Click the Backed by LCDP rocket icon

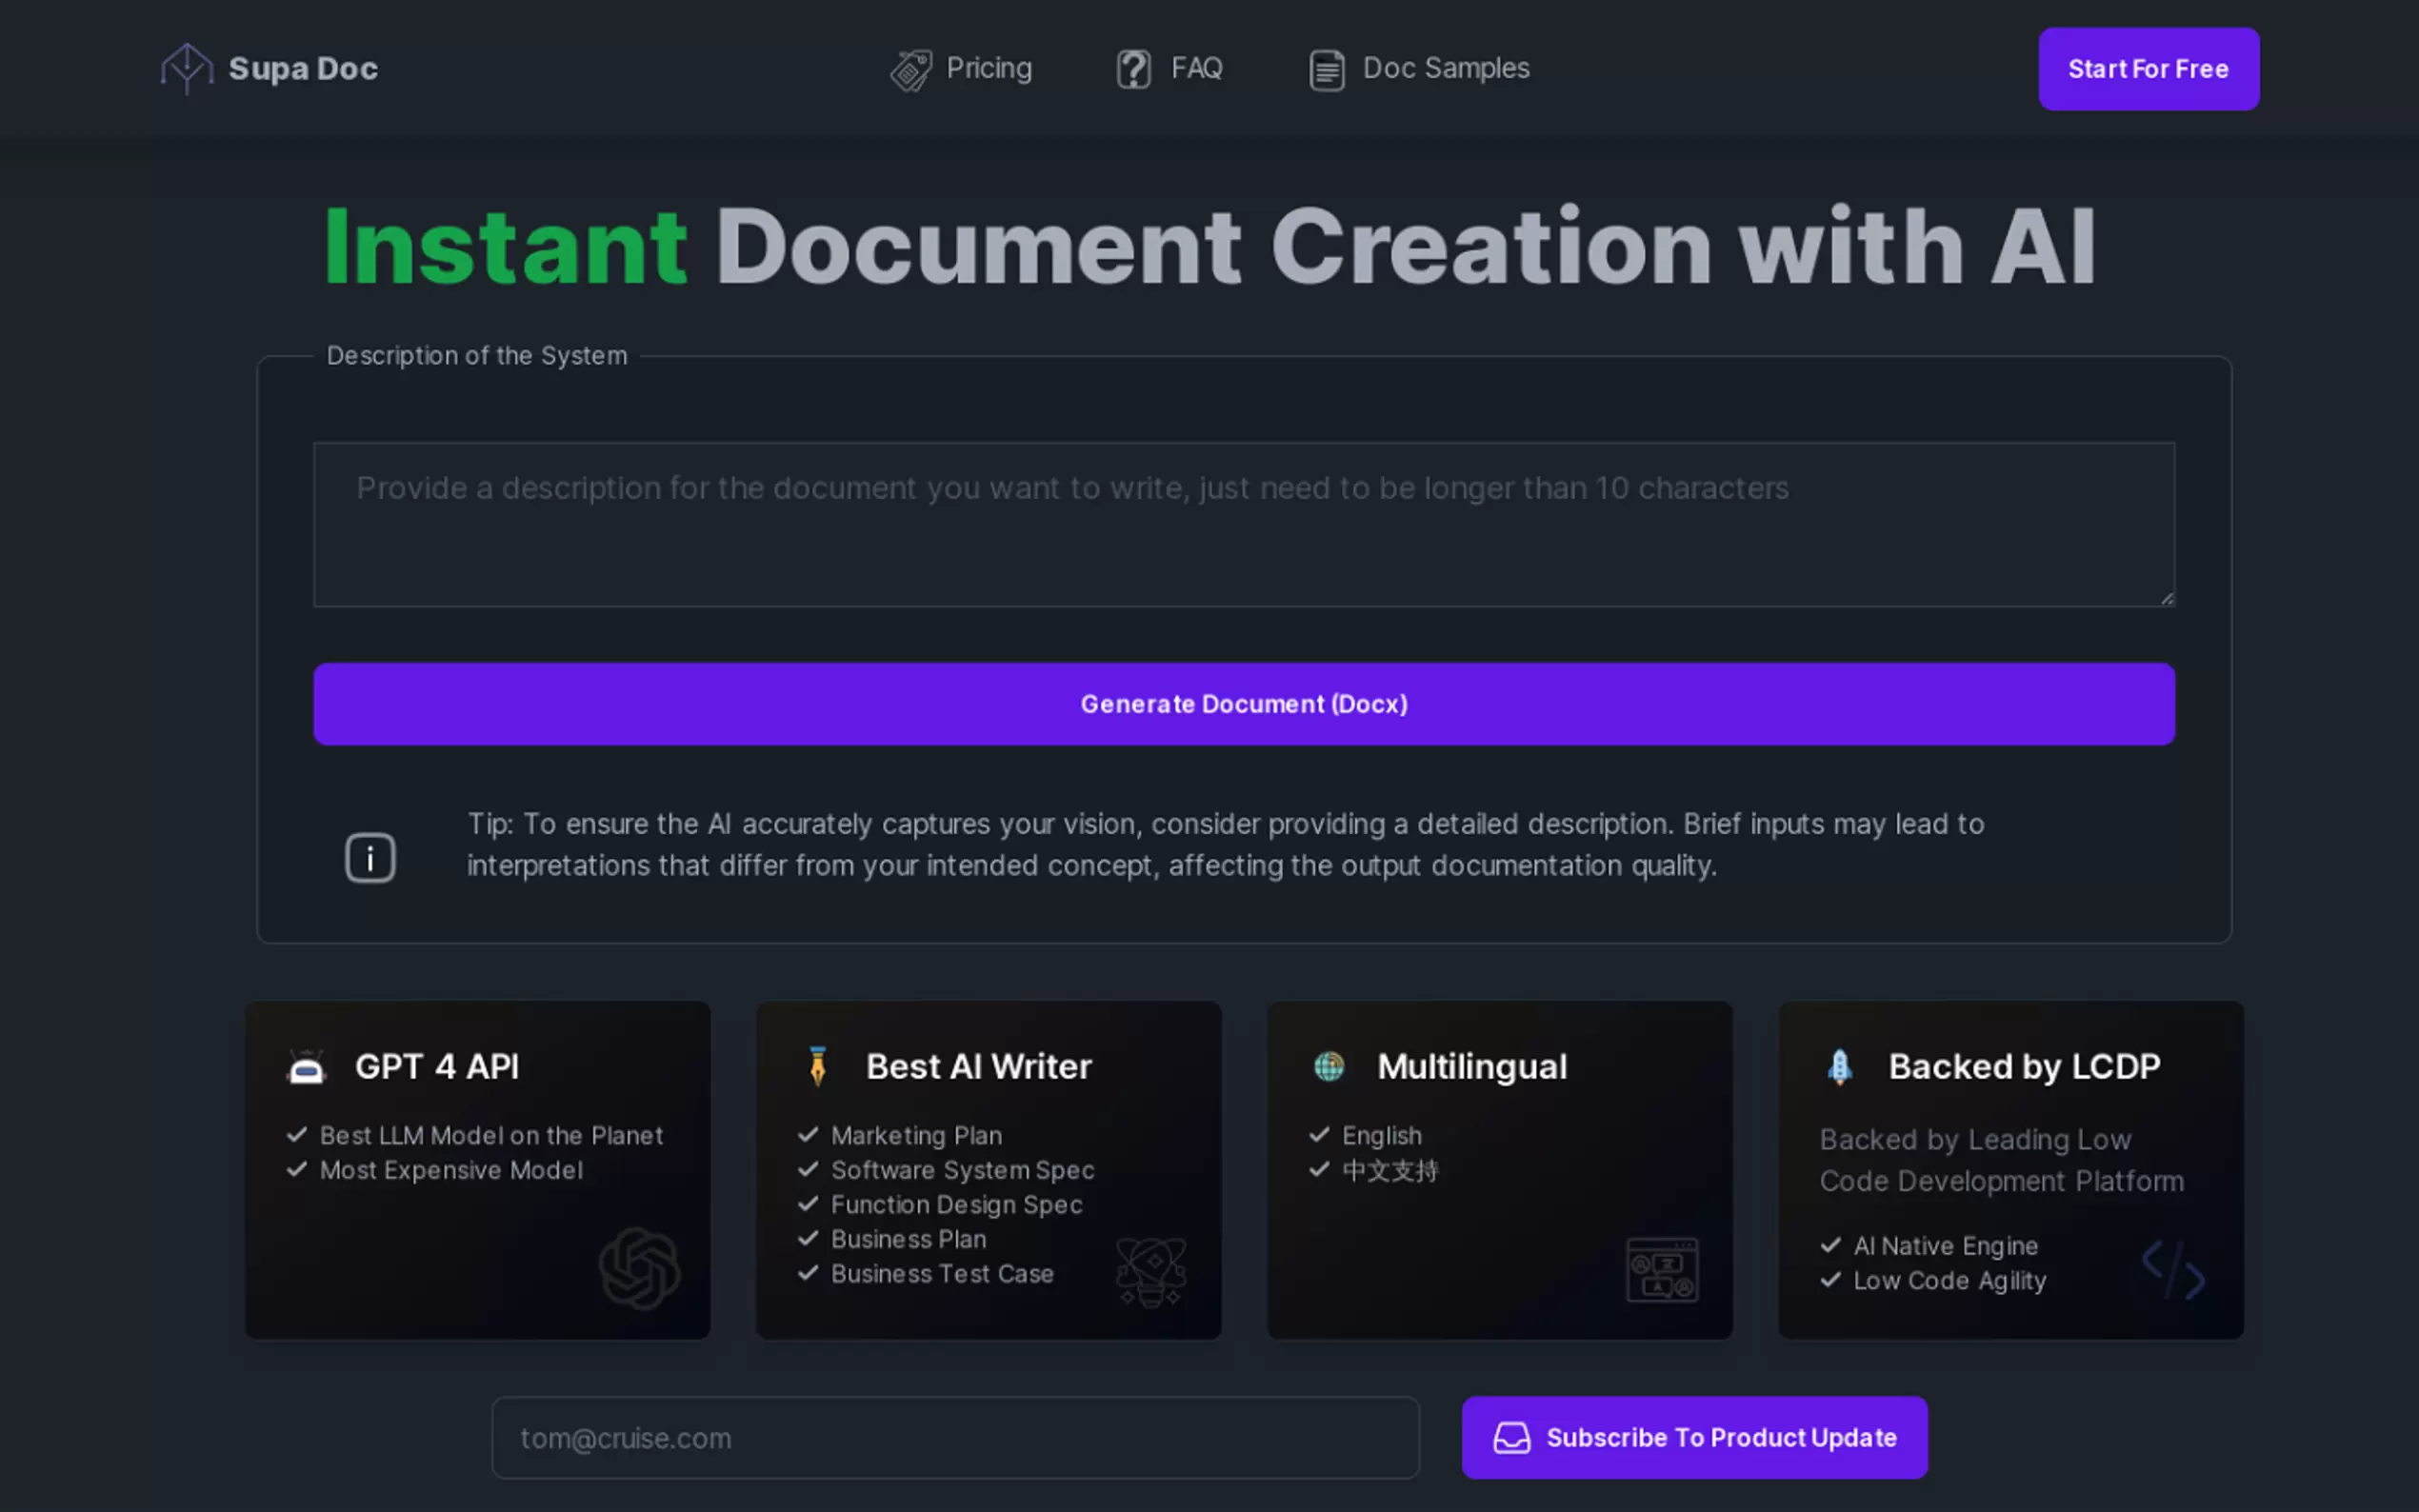click(1839, 1066)
